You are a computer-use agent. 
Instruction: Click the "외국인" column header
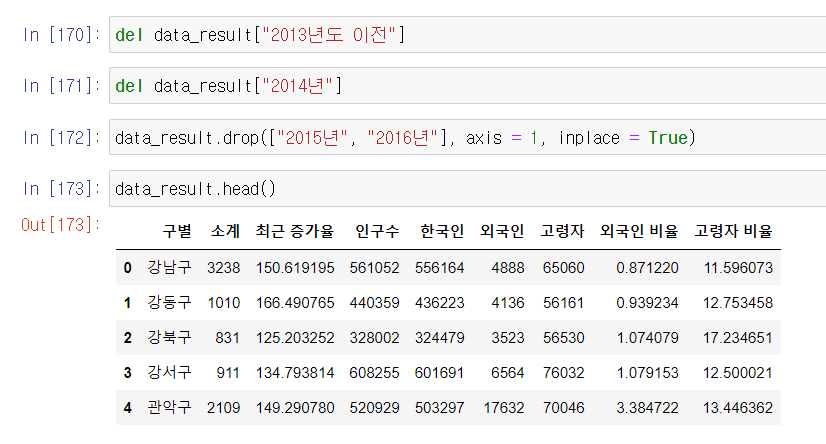pyautogui.click(x=502, y=231)
